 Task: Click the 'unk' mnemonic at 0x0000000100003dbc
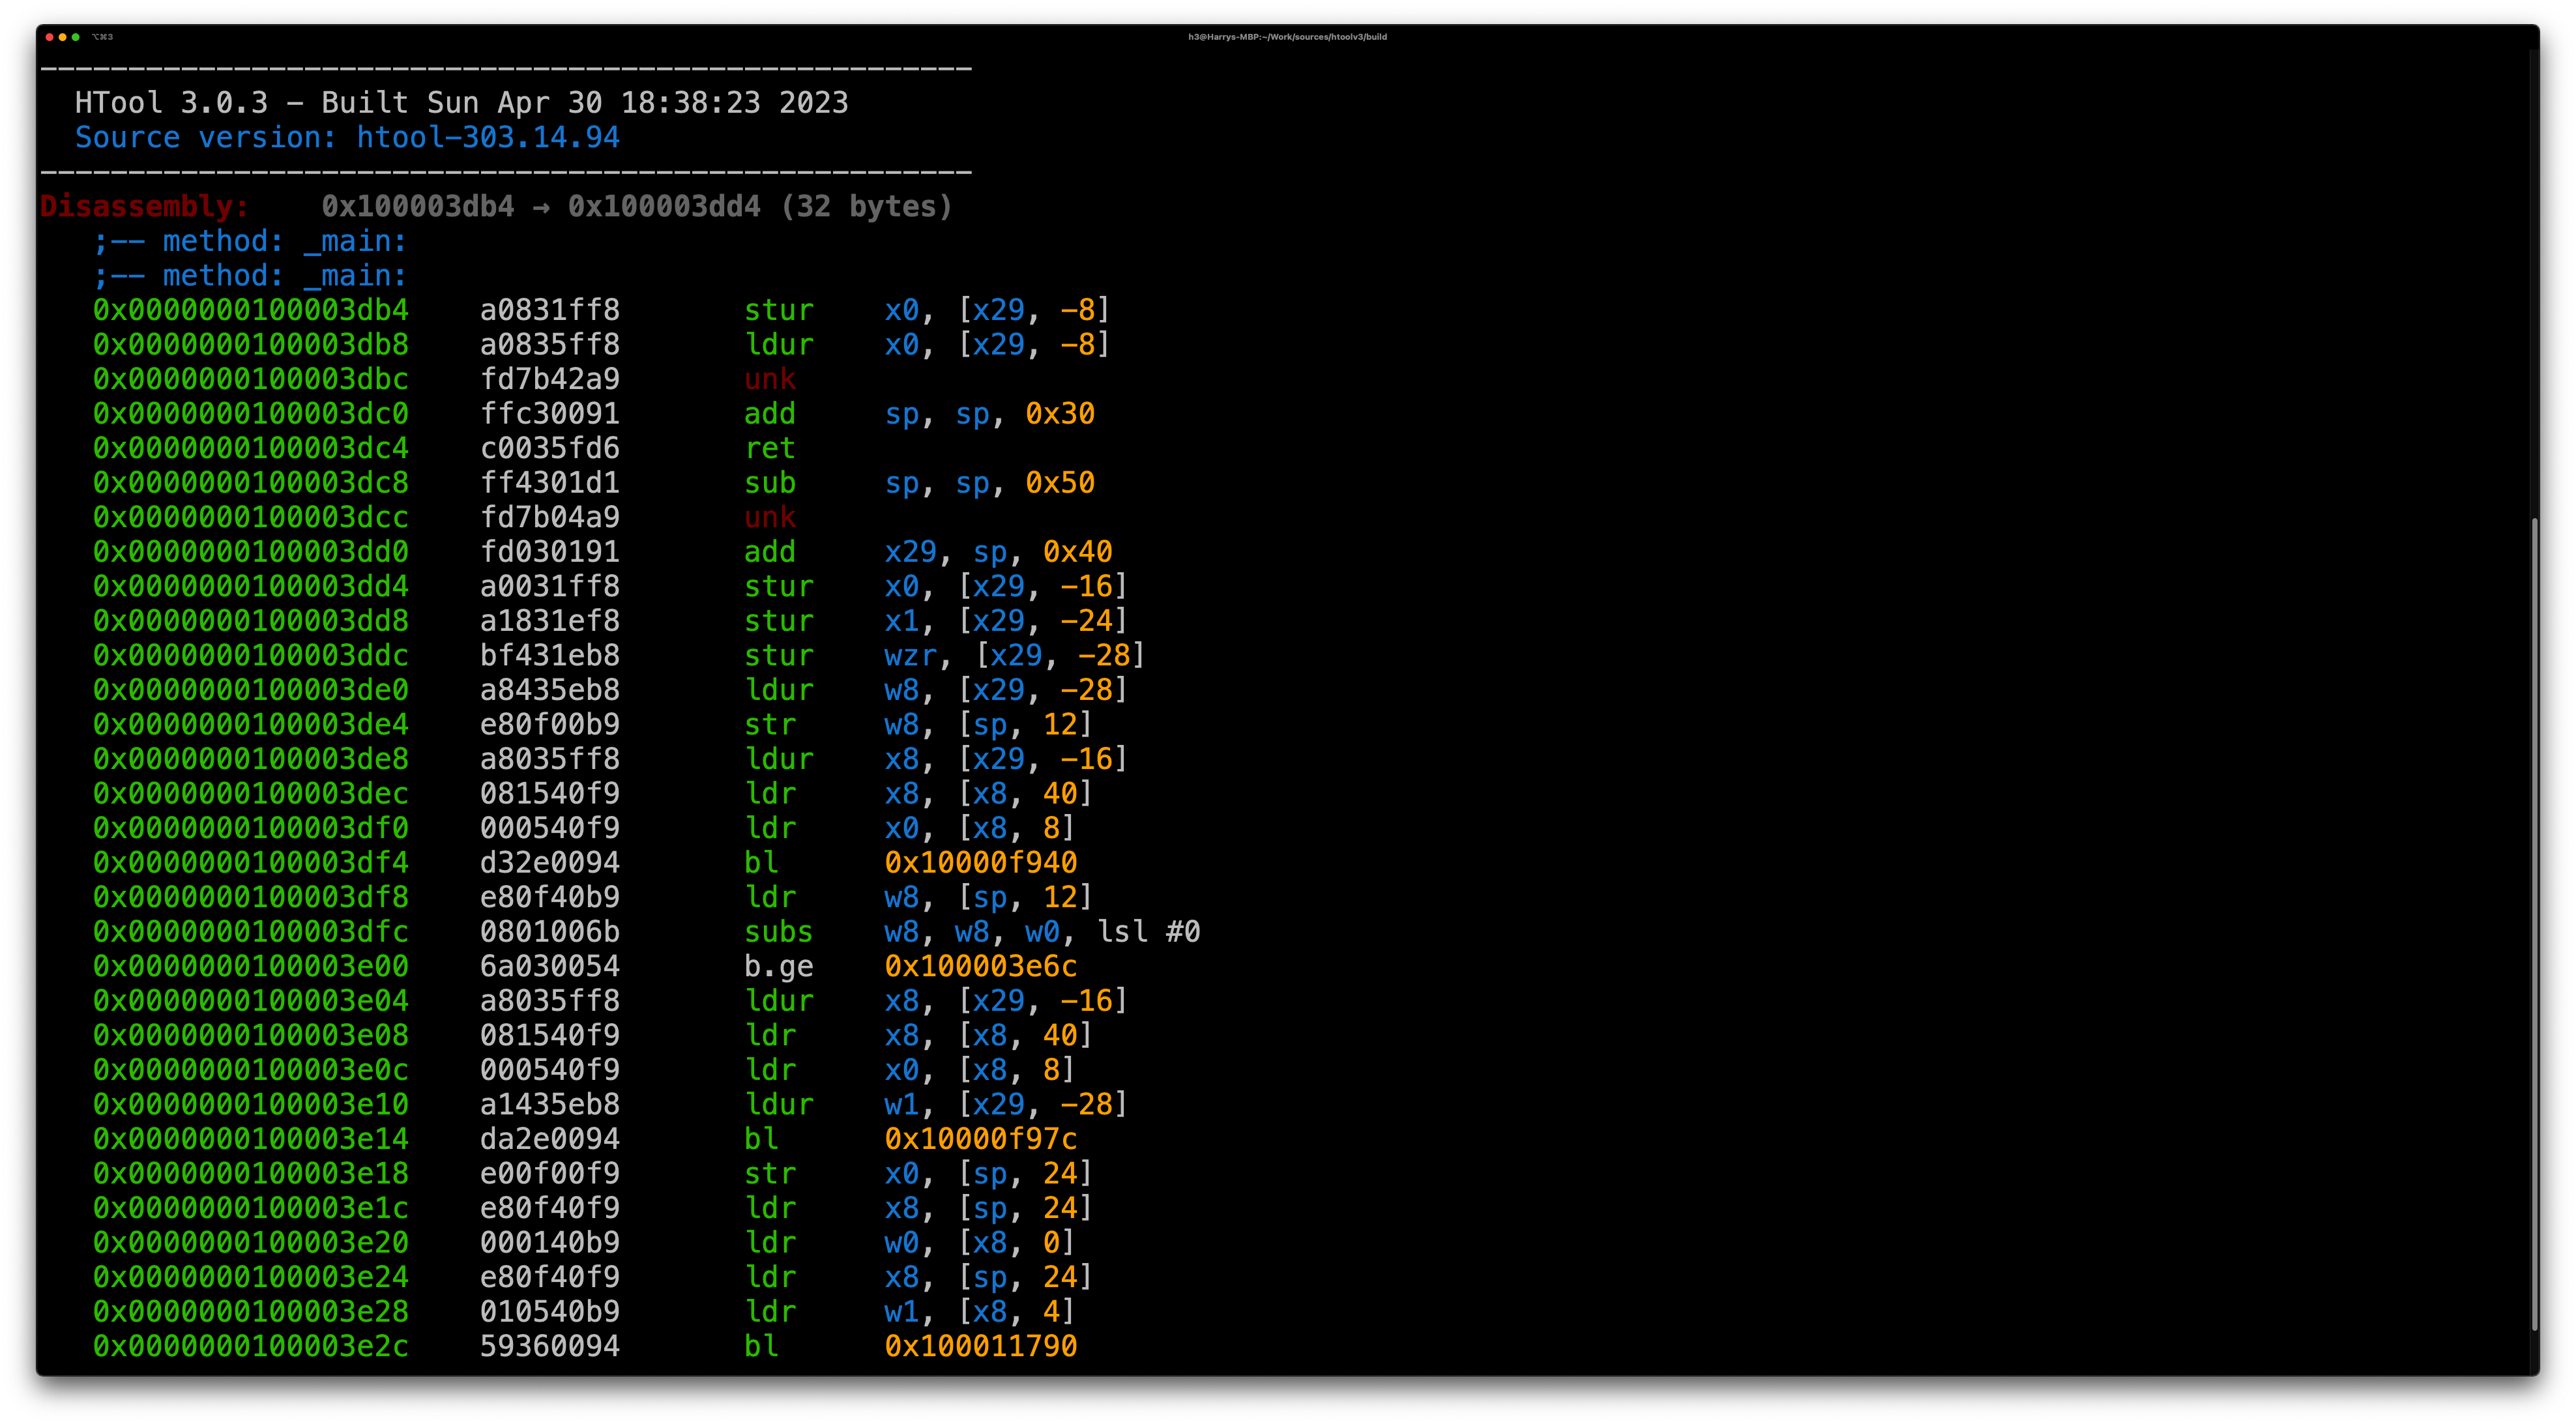pos(770,379)
